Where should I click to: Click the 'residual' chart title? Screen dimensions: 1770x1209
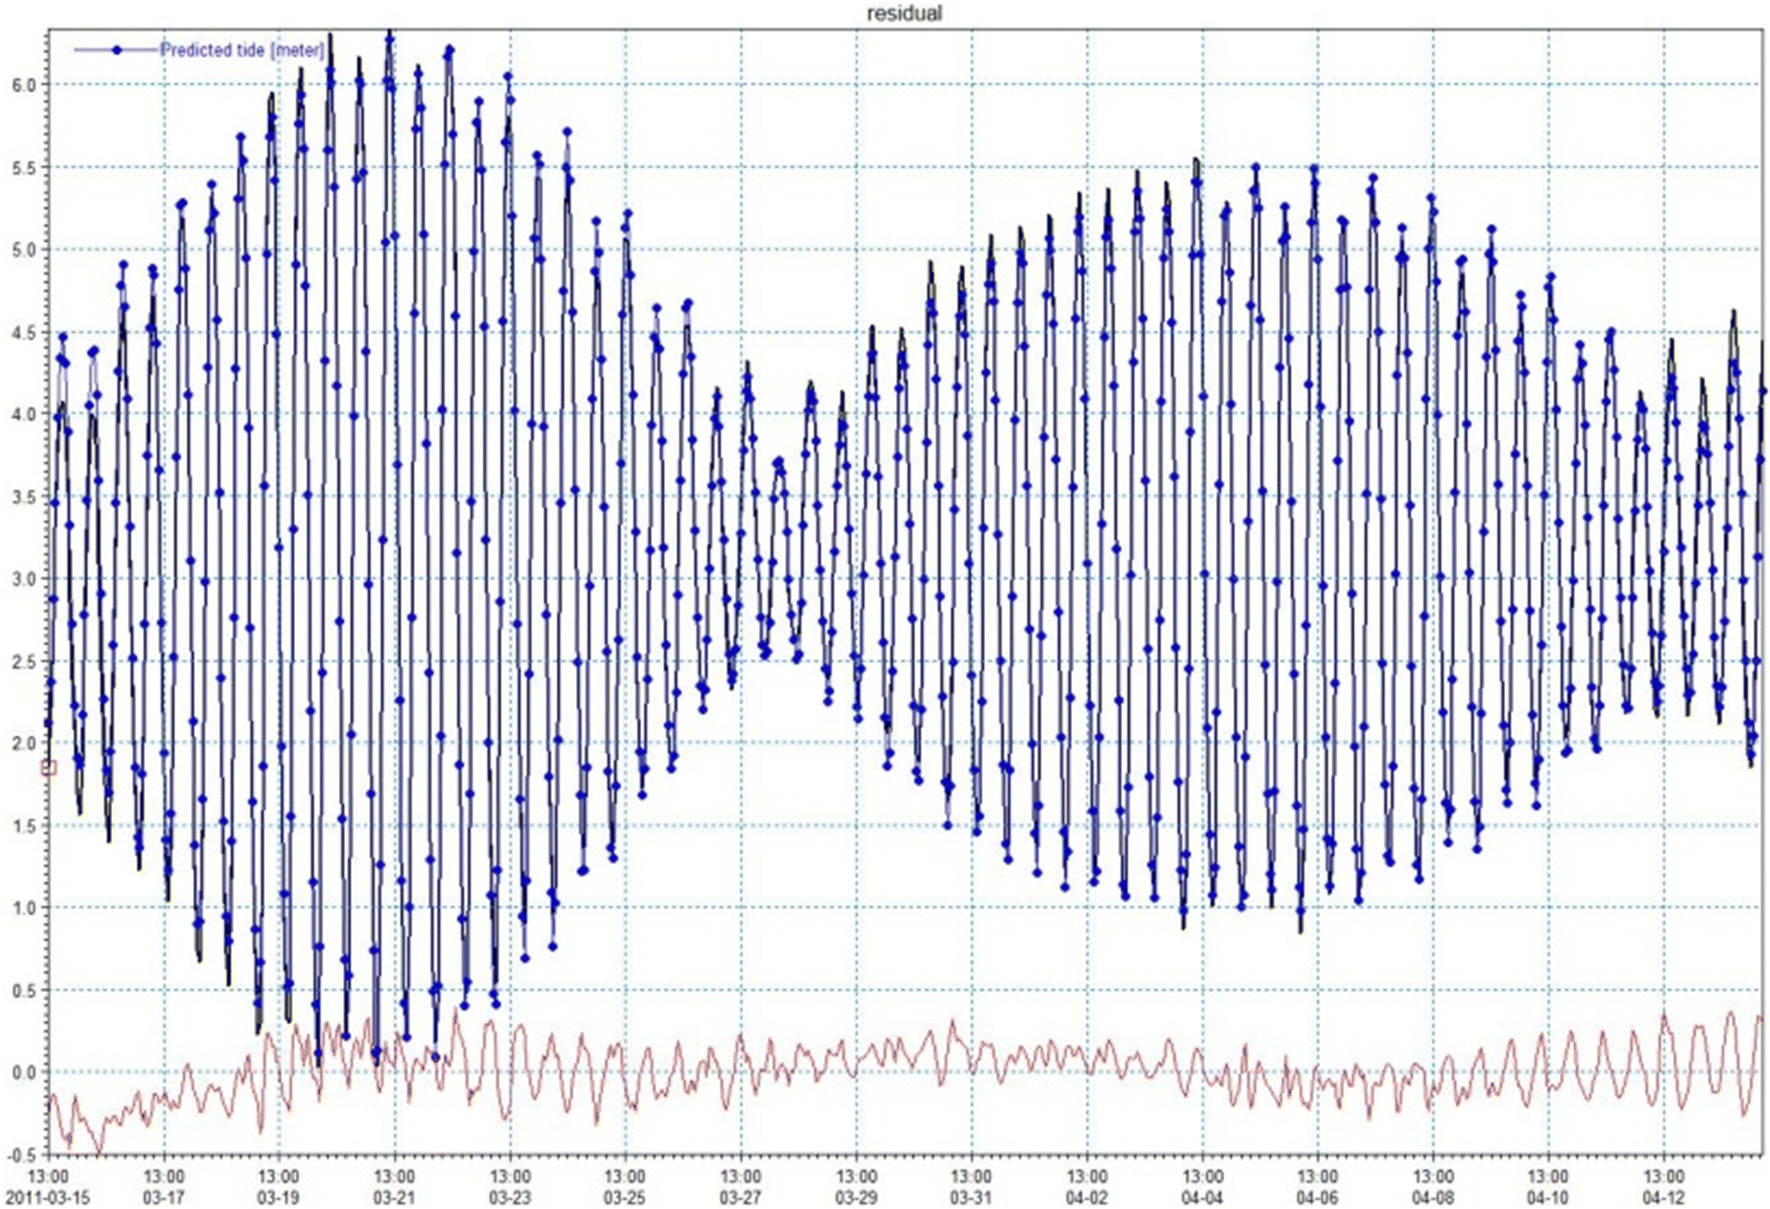click(904, 13)
